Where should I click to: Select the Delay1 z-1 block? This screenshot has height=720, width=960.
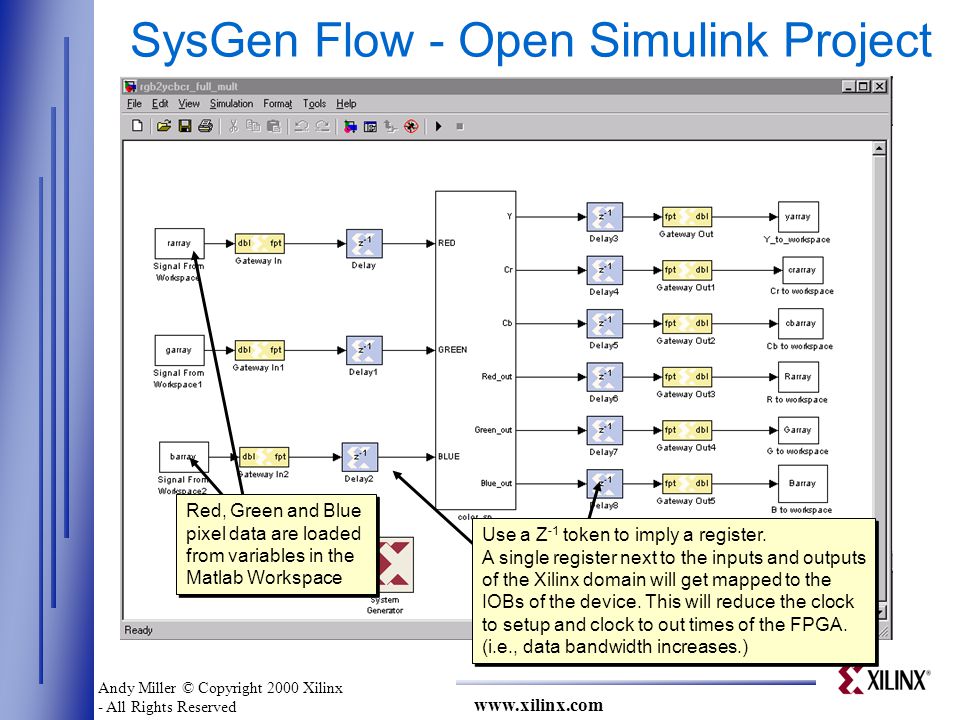pos(364,350)
